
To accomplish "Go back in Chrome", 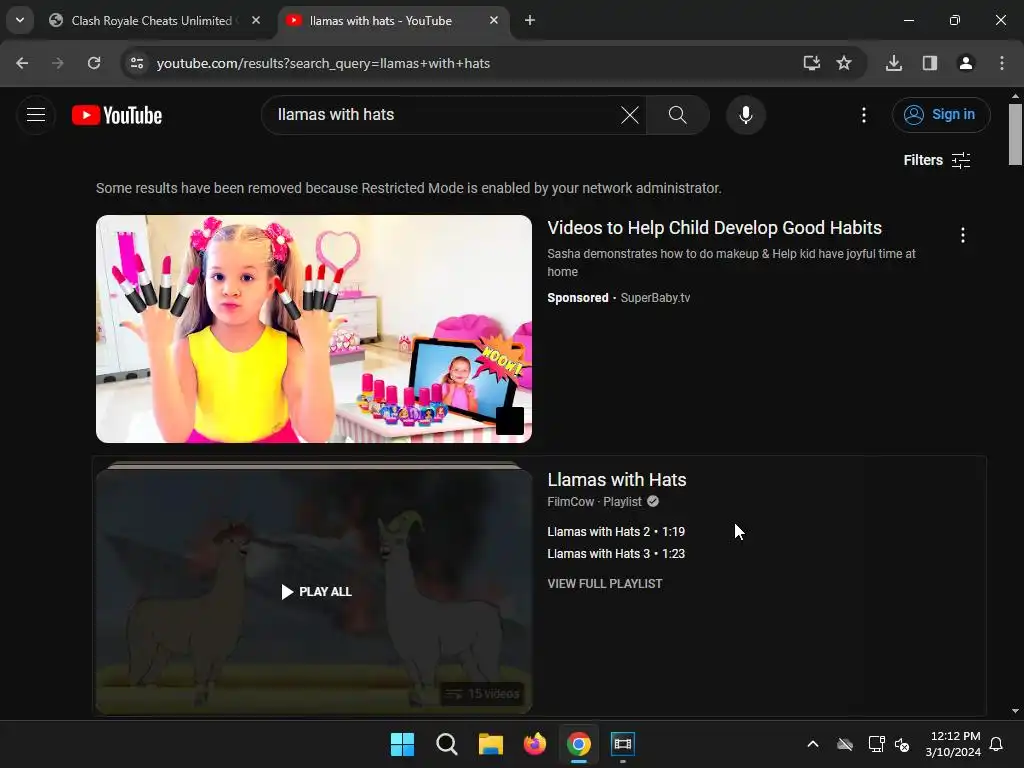I will click(22, 63).
